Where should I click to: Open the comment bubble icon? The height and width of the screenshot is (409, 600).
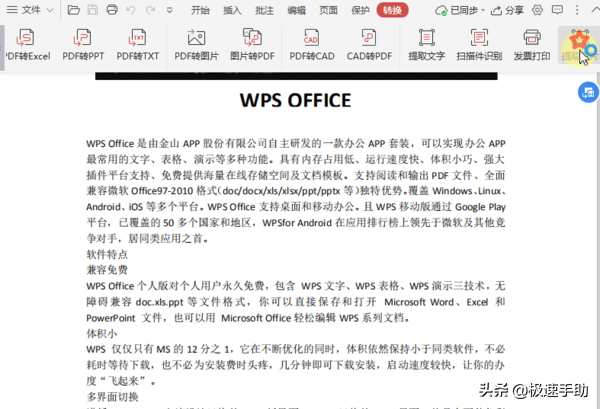(x=557, y=10)
